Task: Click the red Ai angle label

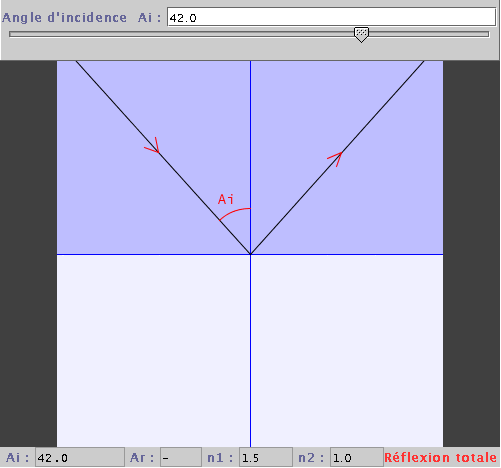Action: (x=226, y=199)
